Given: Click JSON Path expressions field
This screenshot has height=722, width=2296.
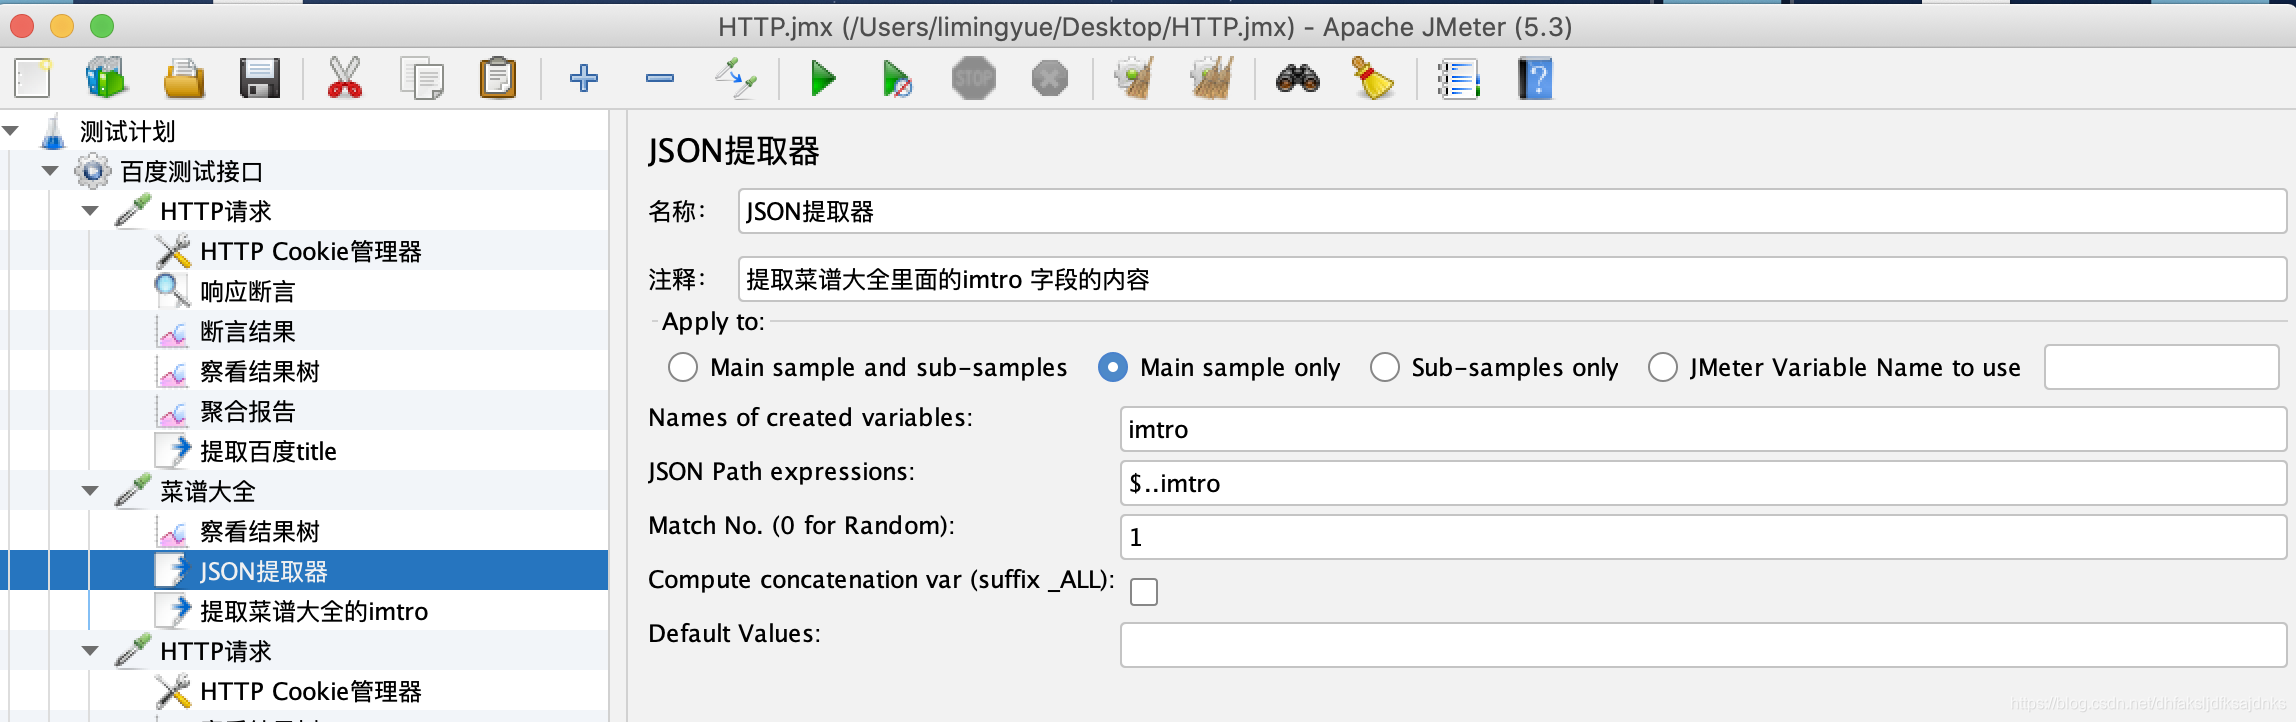Looking at the screenshot, I should click(x=1703, y=483).
